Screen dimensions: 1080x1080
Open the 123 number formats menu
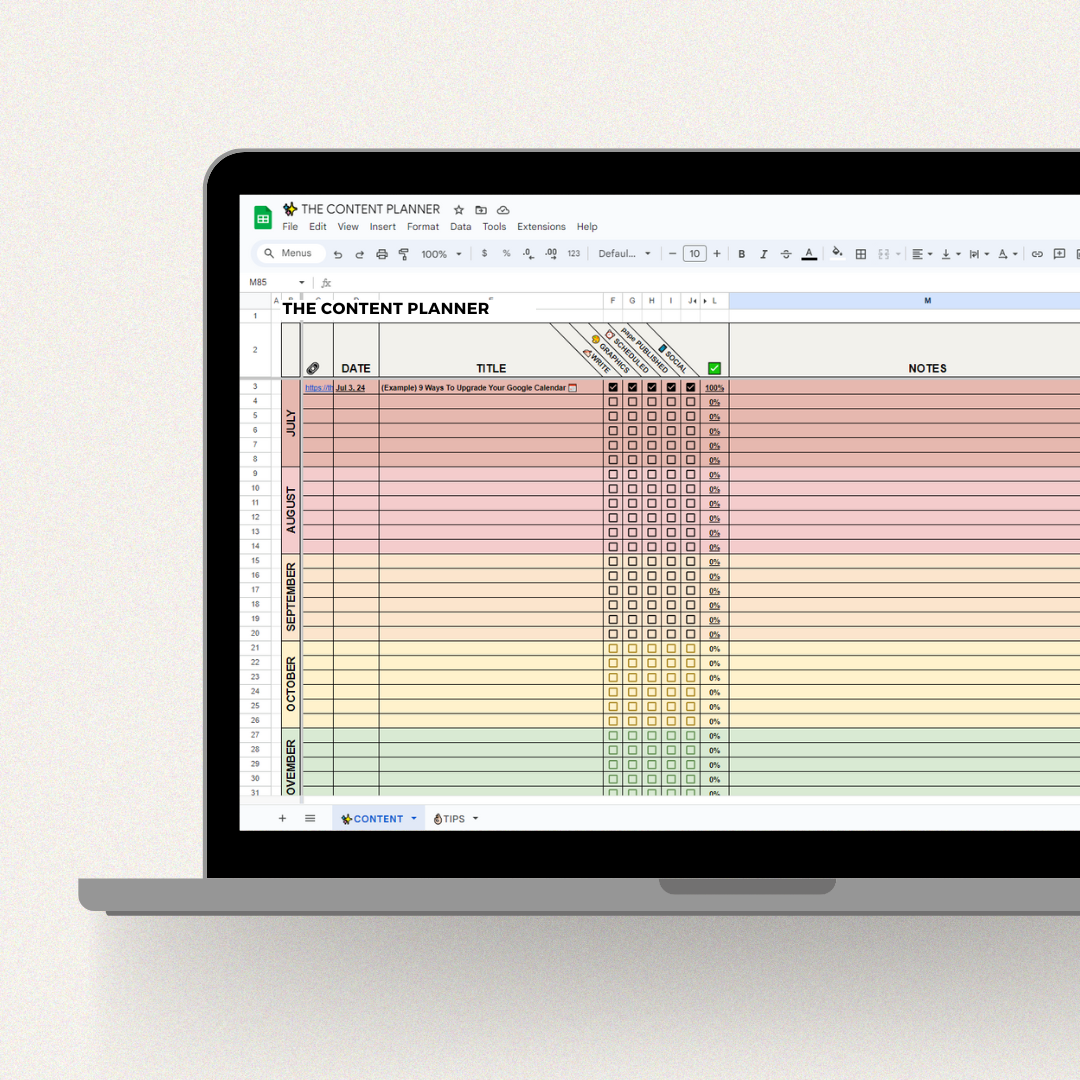[574, 253]
